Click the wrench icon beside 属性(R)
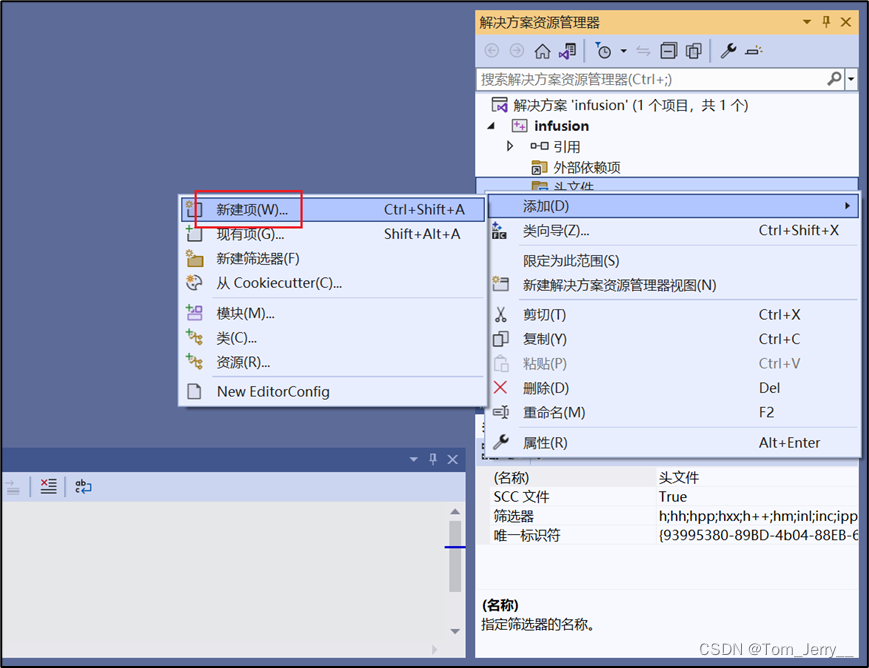 501,442
